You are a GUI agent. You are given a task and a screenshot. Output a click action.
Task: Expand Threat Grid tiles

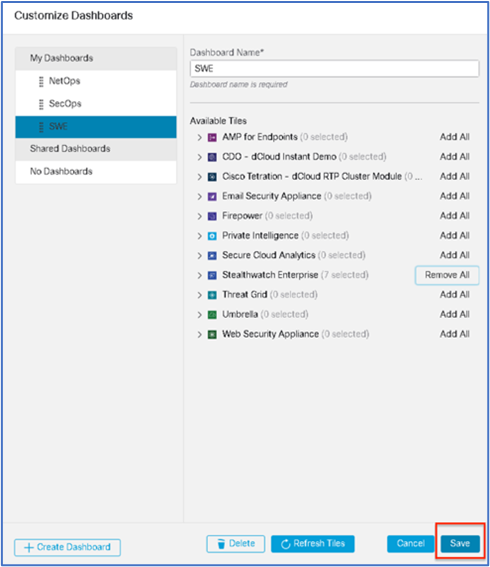coord(199,295)
